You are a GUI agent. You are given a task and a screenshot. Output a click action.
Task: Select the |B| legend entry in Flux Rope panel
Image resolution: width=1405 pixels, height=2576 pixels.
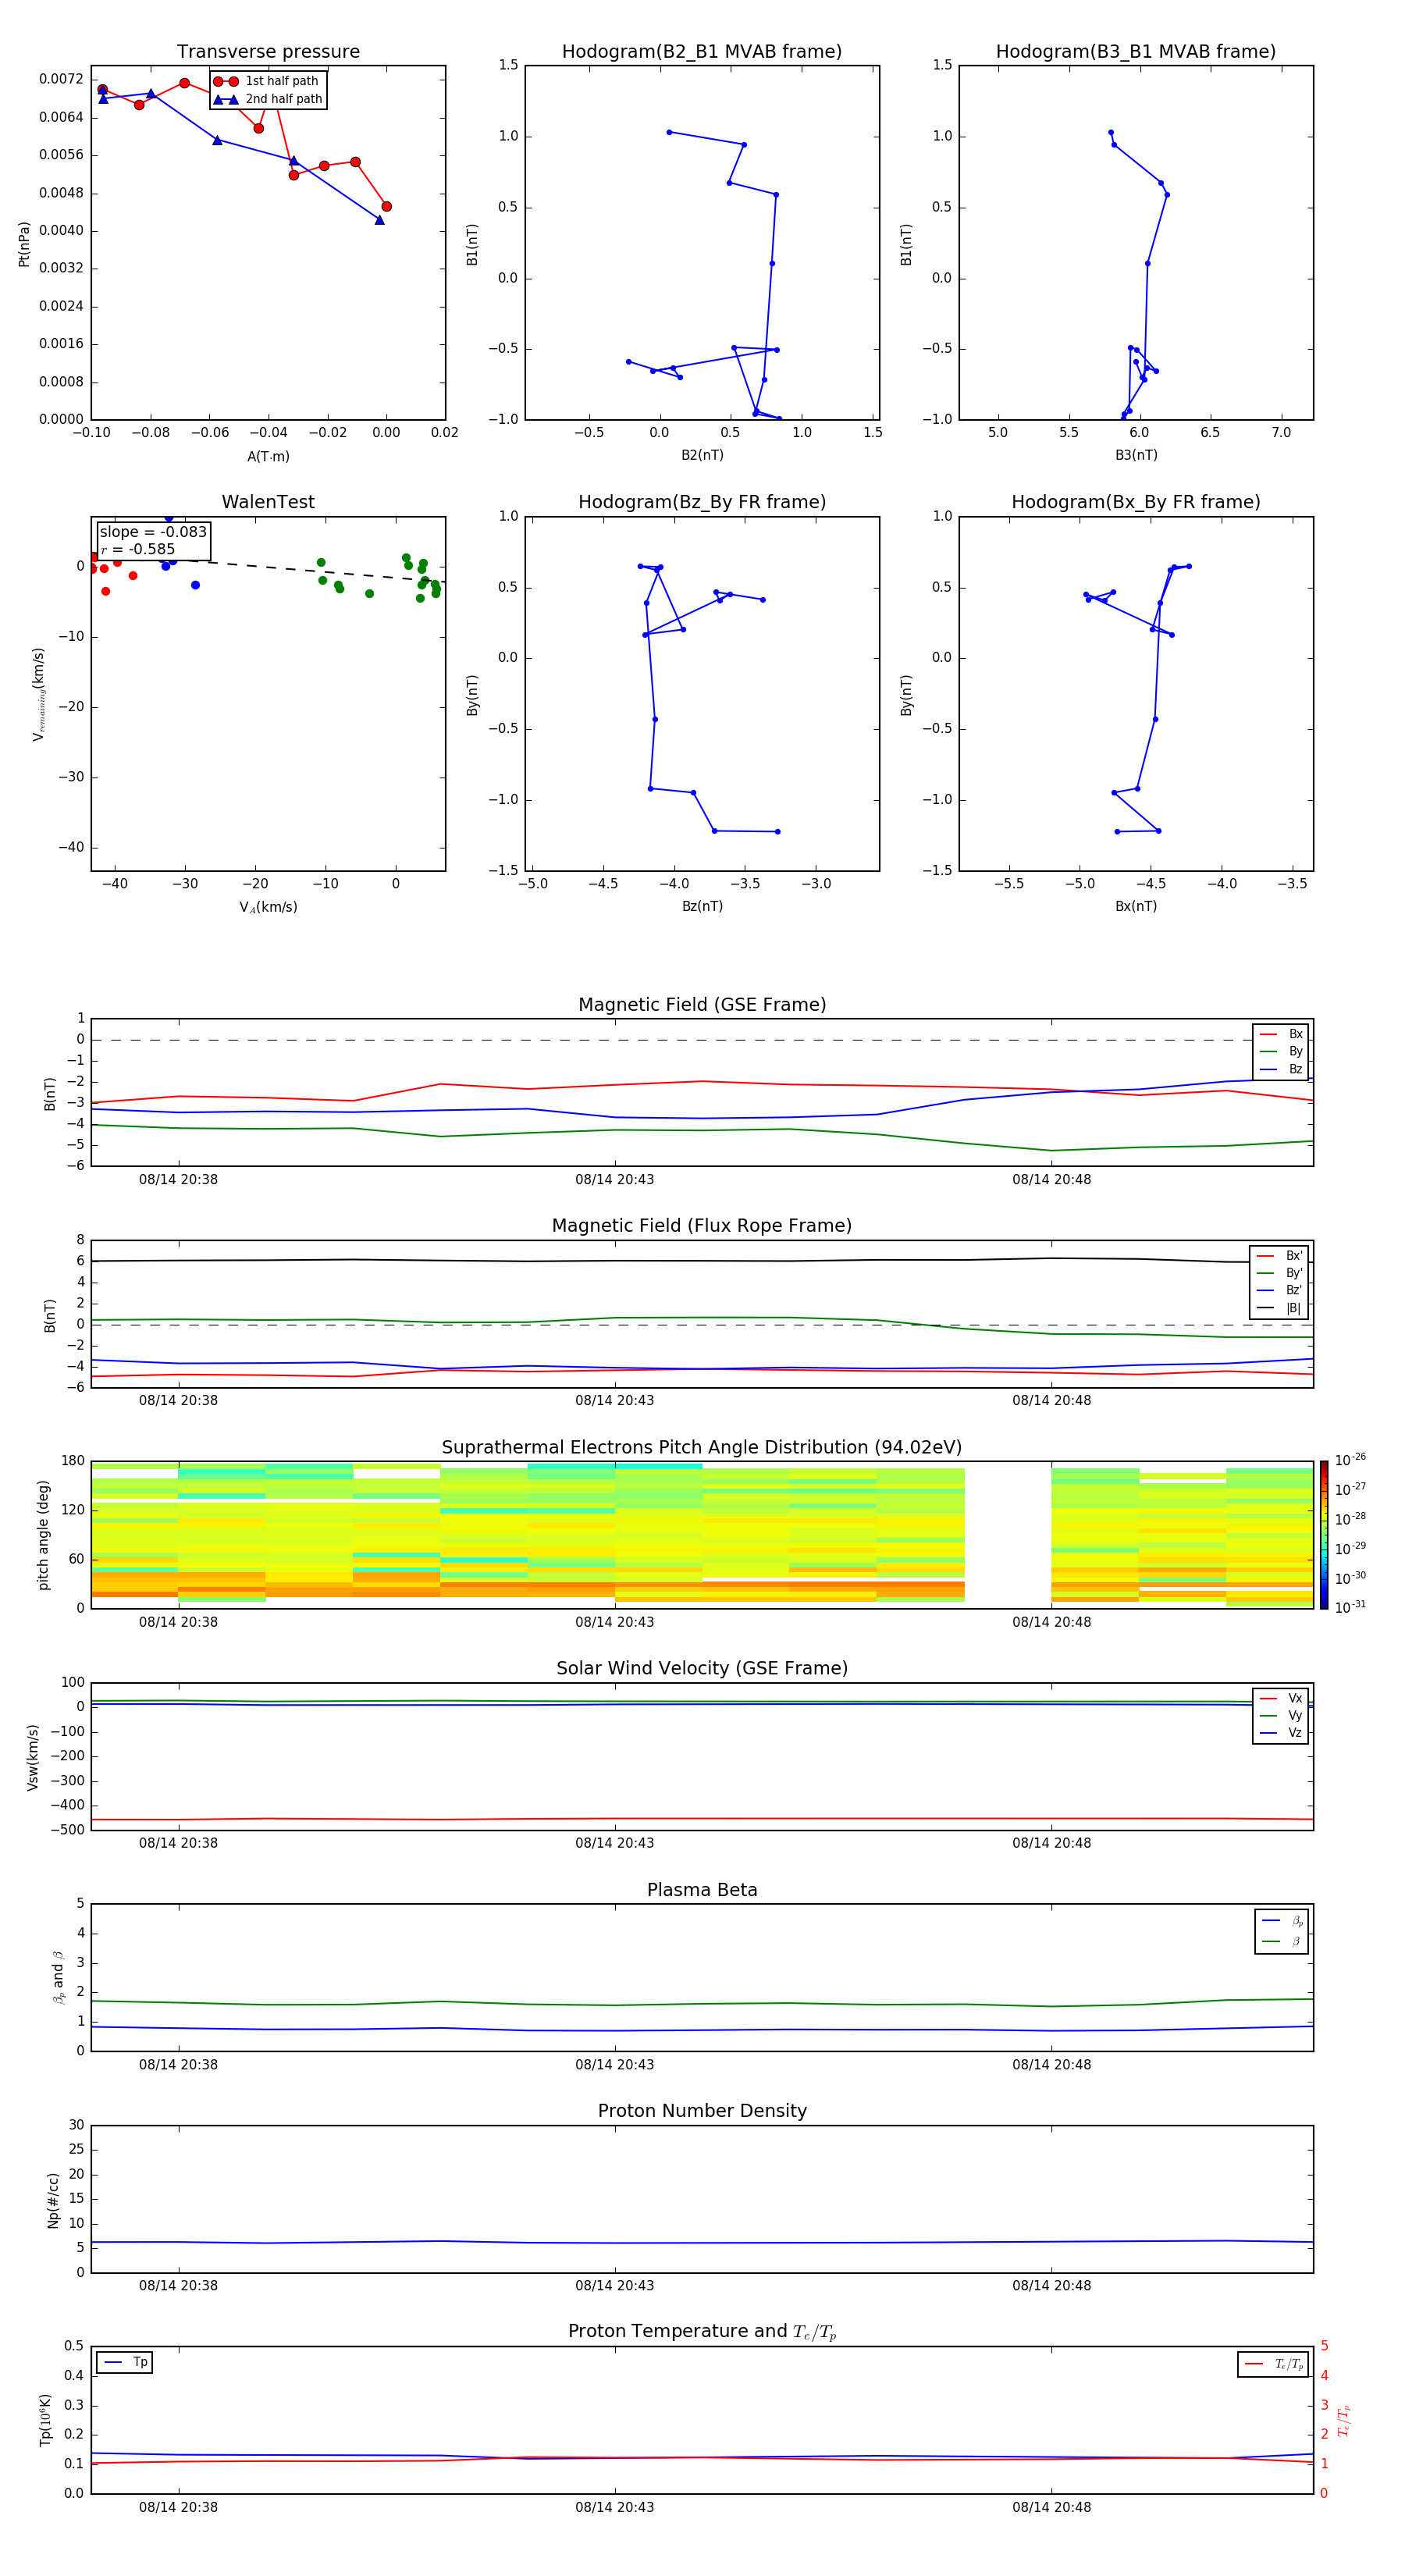point(1279,1308)
